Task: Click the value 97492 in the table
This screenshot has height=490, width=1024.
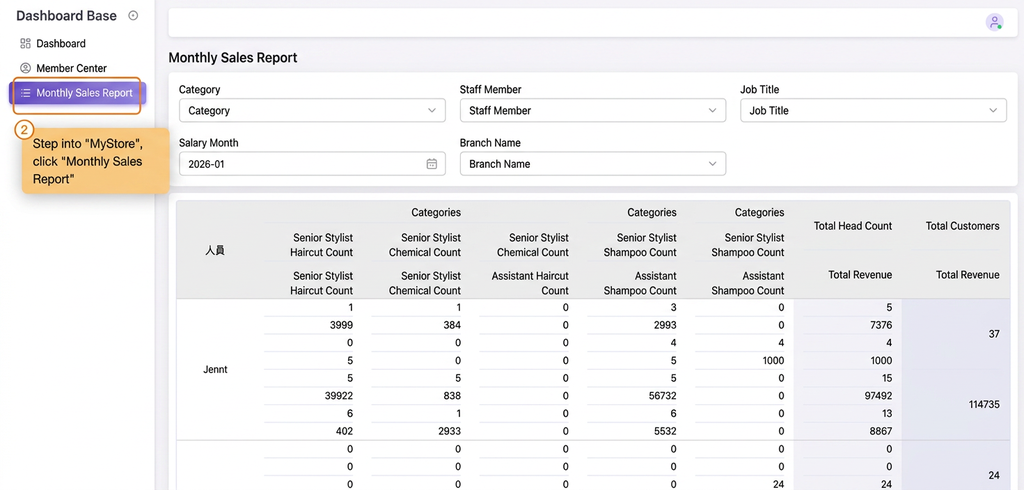Action: tap(876, 395)
